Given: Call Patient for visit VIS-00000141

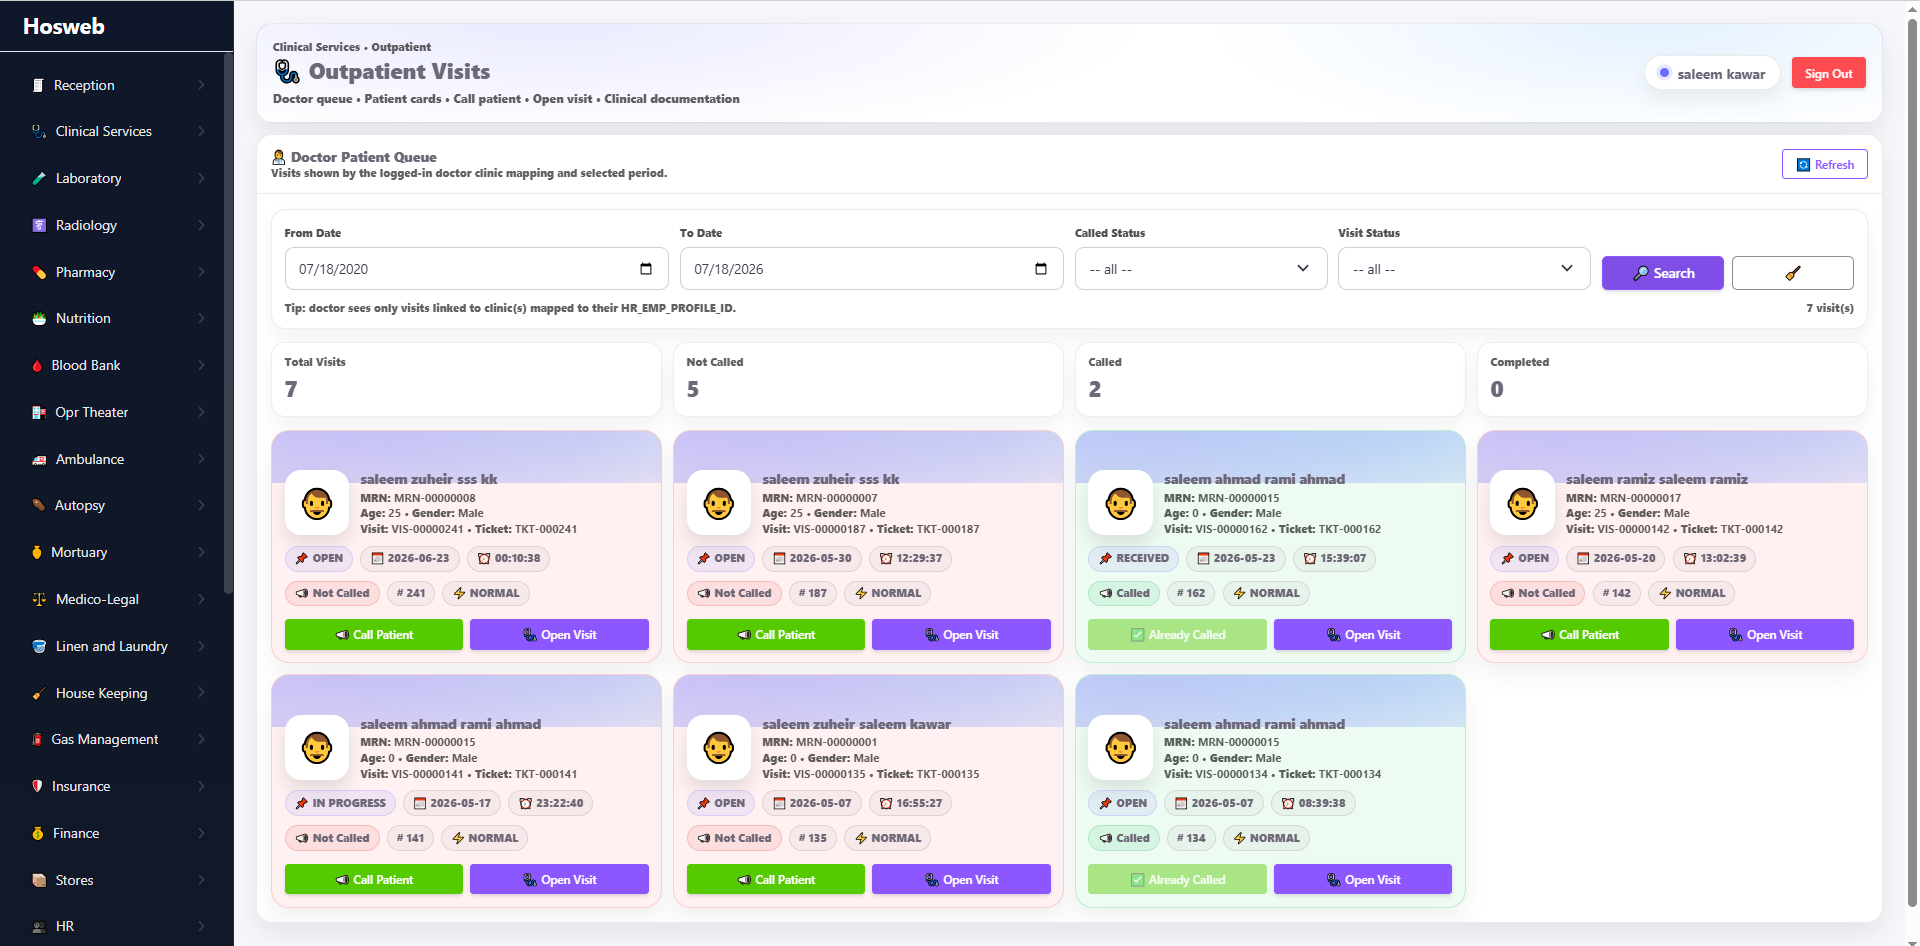Looking at the screenshot, I should tap(374, 880).
